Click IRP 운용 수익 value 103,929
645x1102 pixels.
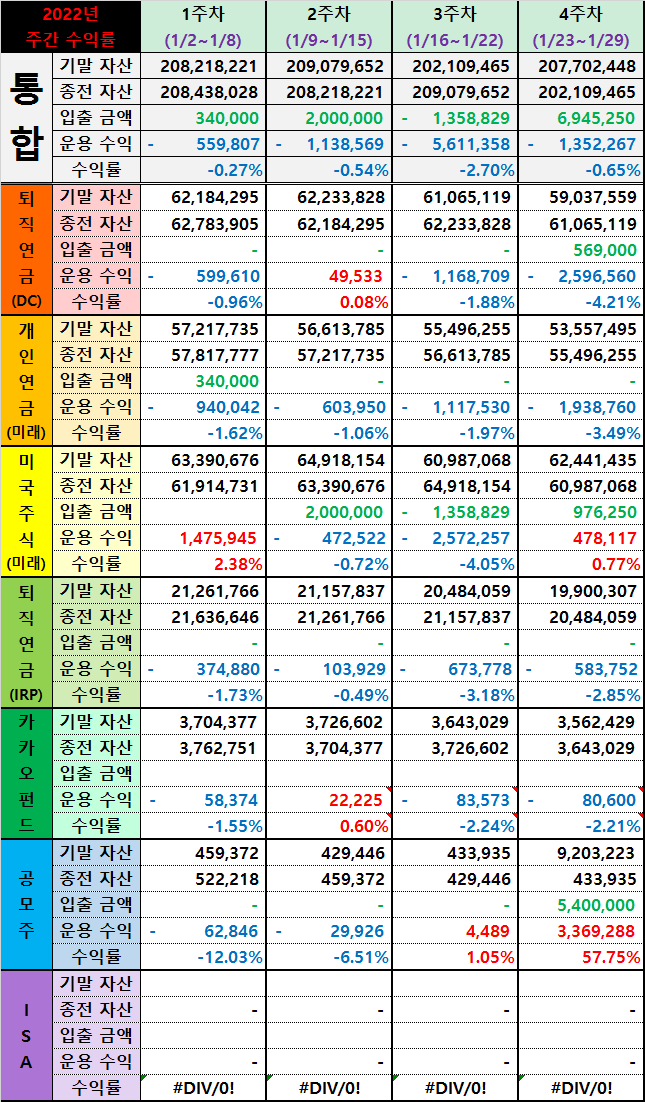click(329, 670)
